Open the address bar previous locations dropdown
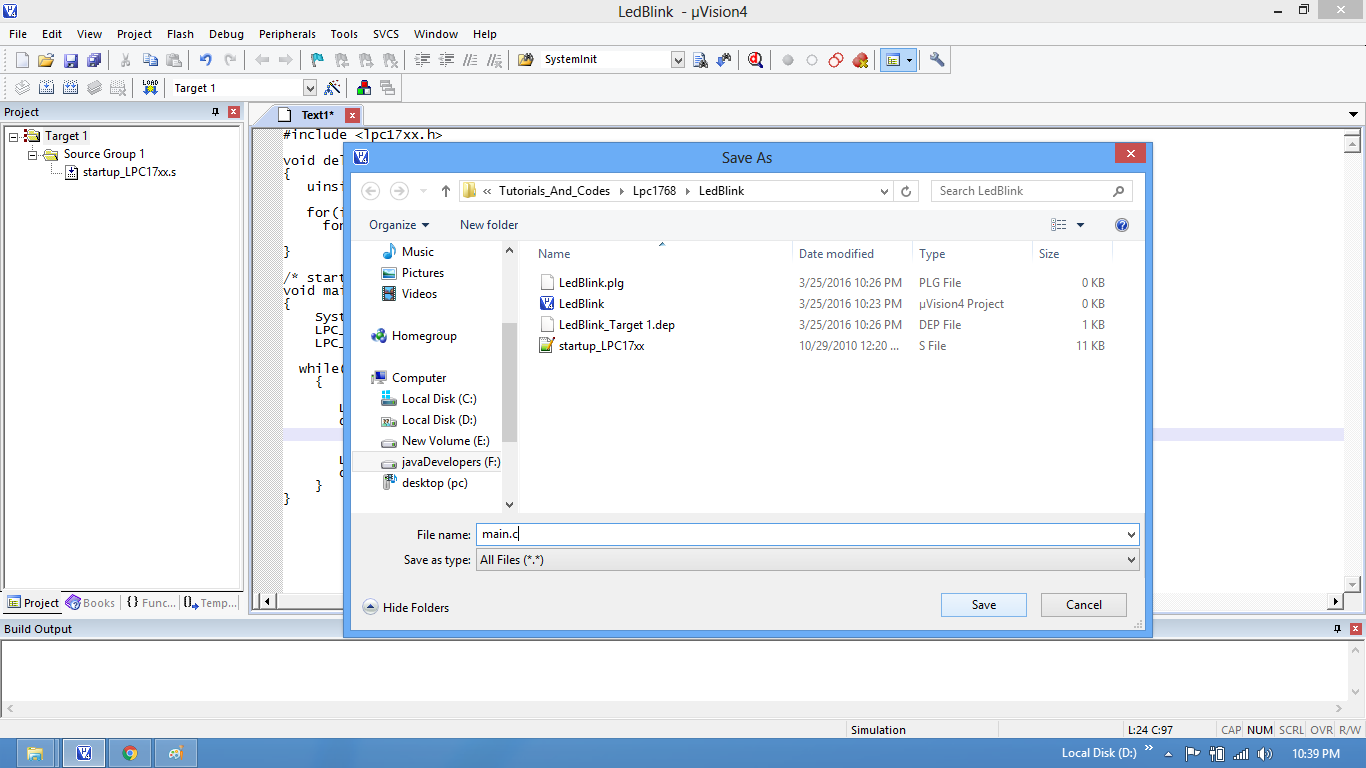Image resolution: width=1366 pixels, height=768 pixels. (884, 191)
